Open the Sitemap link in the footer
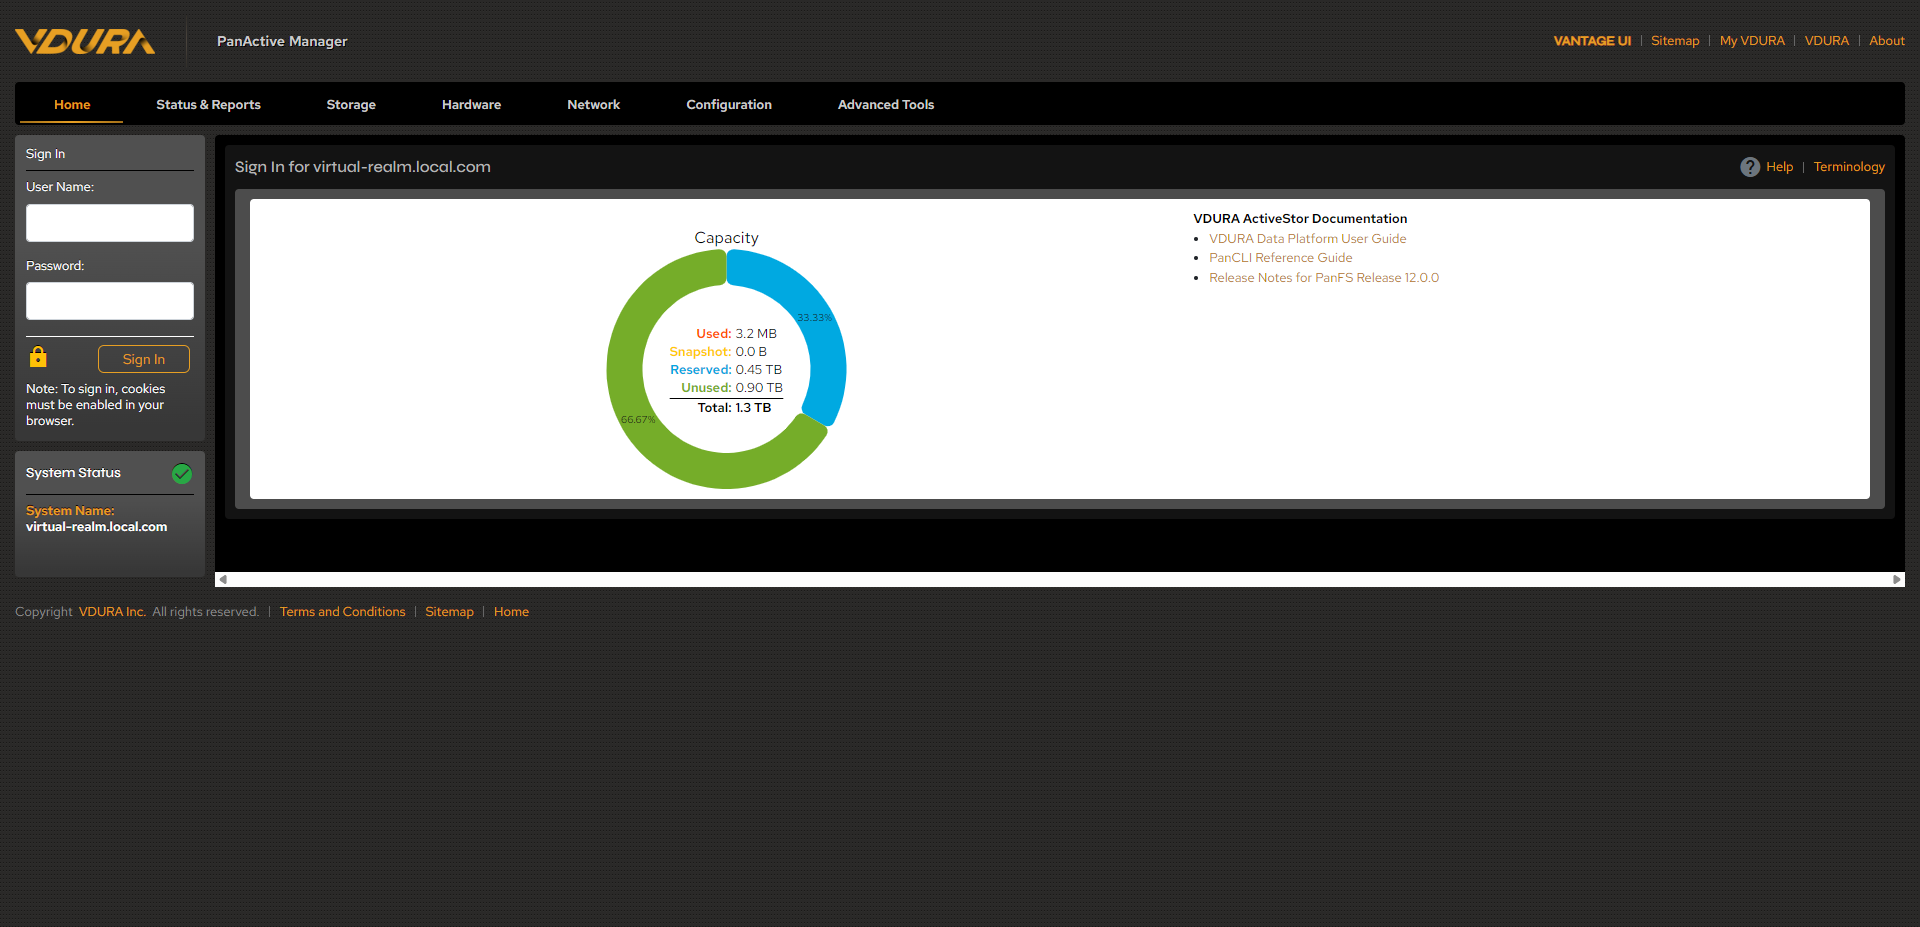The height and width of the screenshot is (927, 1920). pyautogui.click(x=449, y=612)
